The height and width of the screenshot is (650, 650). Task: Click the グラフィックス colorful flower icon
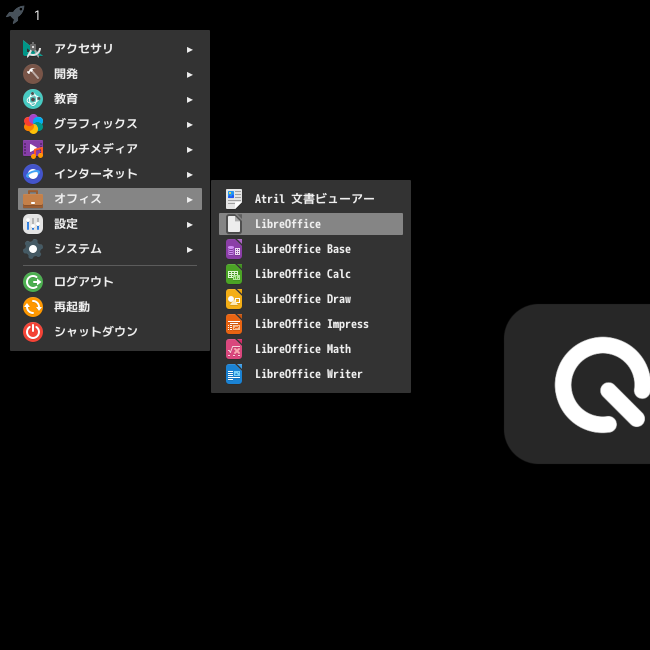pos(33,124)
